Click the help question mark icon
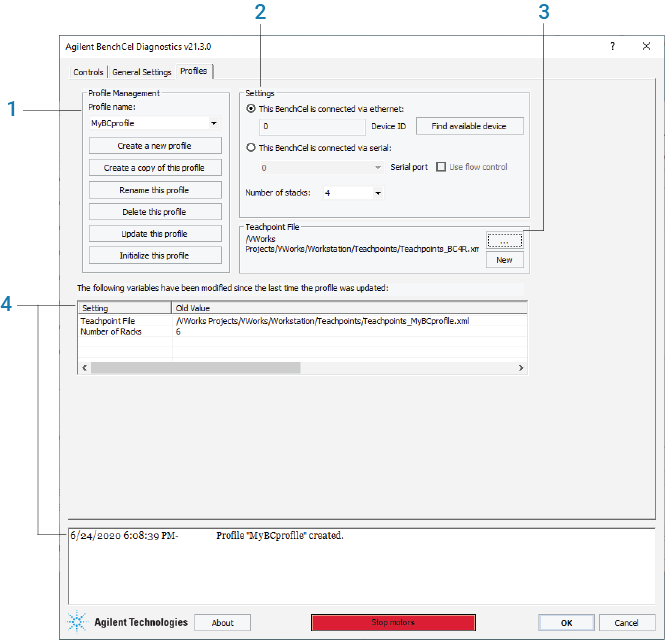Image resolution: width=669 pixels, height=640 pixels. [613, 47]
